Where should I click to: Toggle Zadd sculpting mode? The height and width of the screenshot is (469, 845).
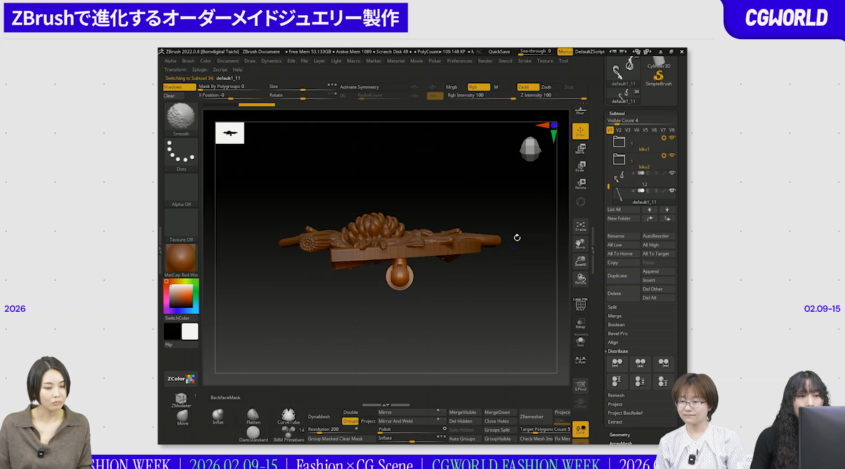coord(527,87)
